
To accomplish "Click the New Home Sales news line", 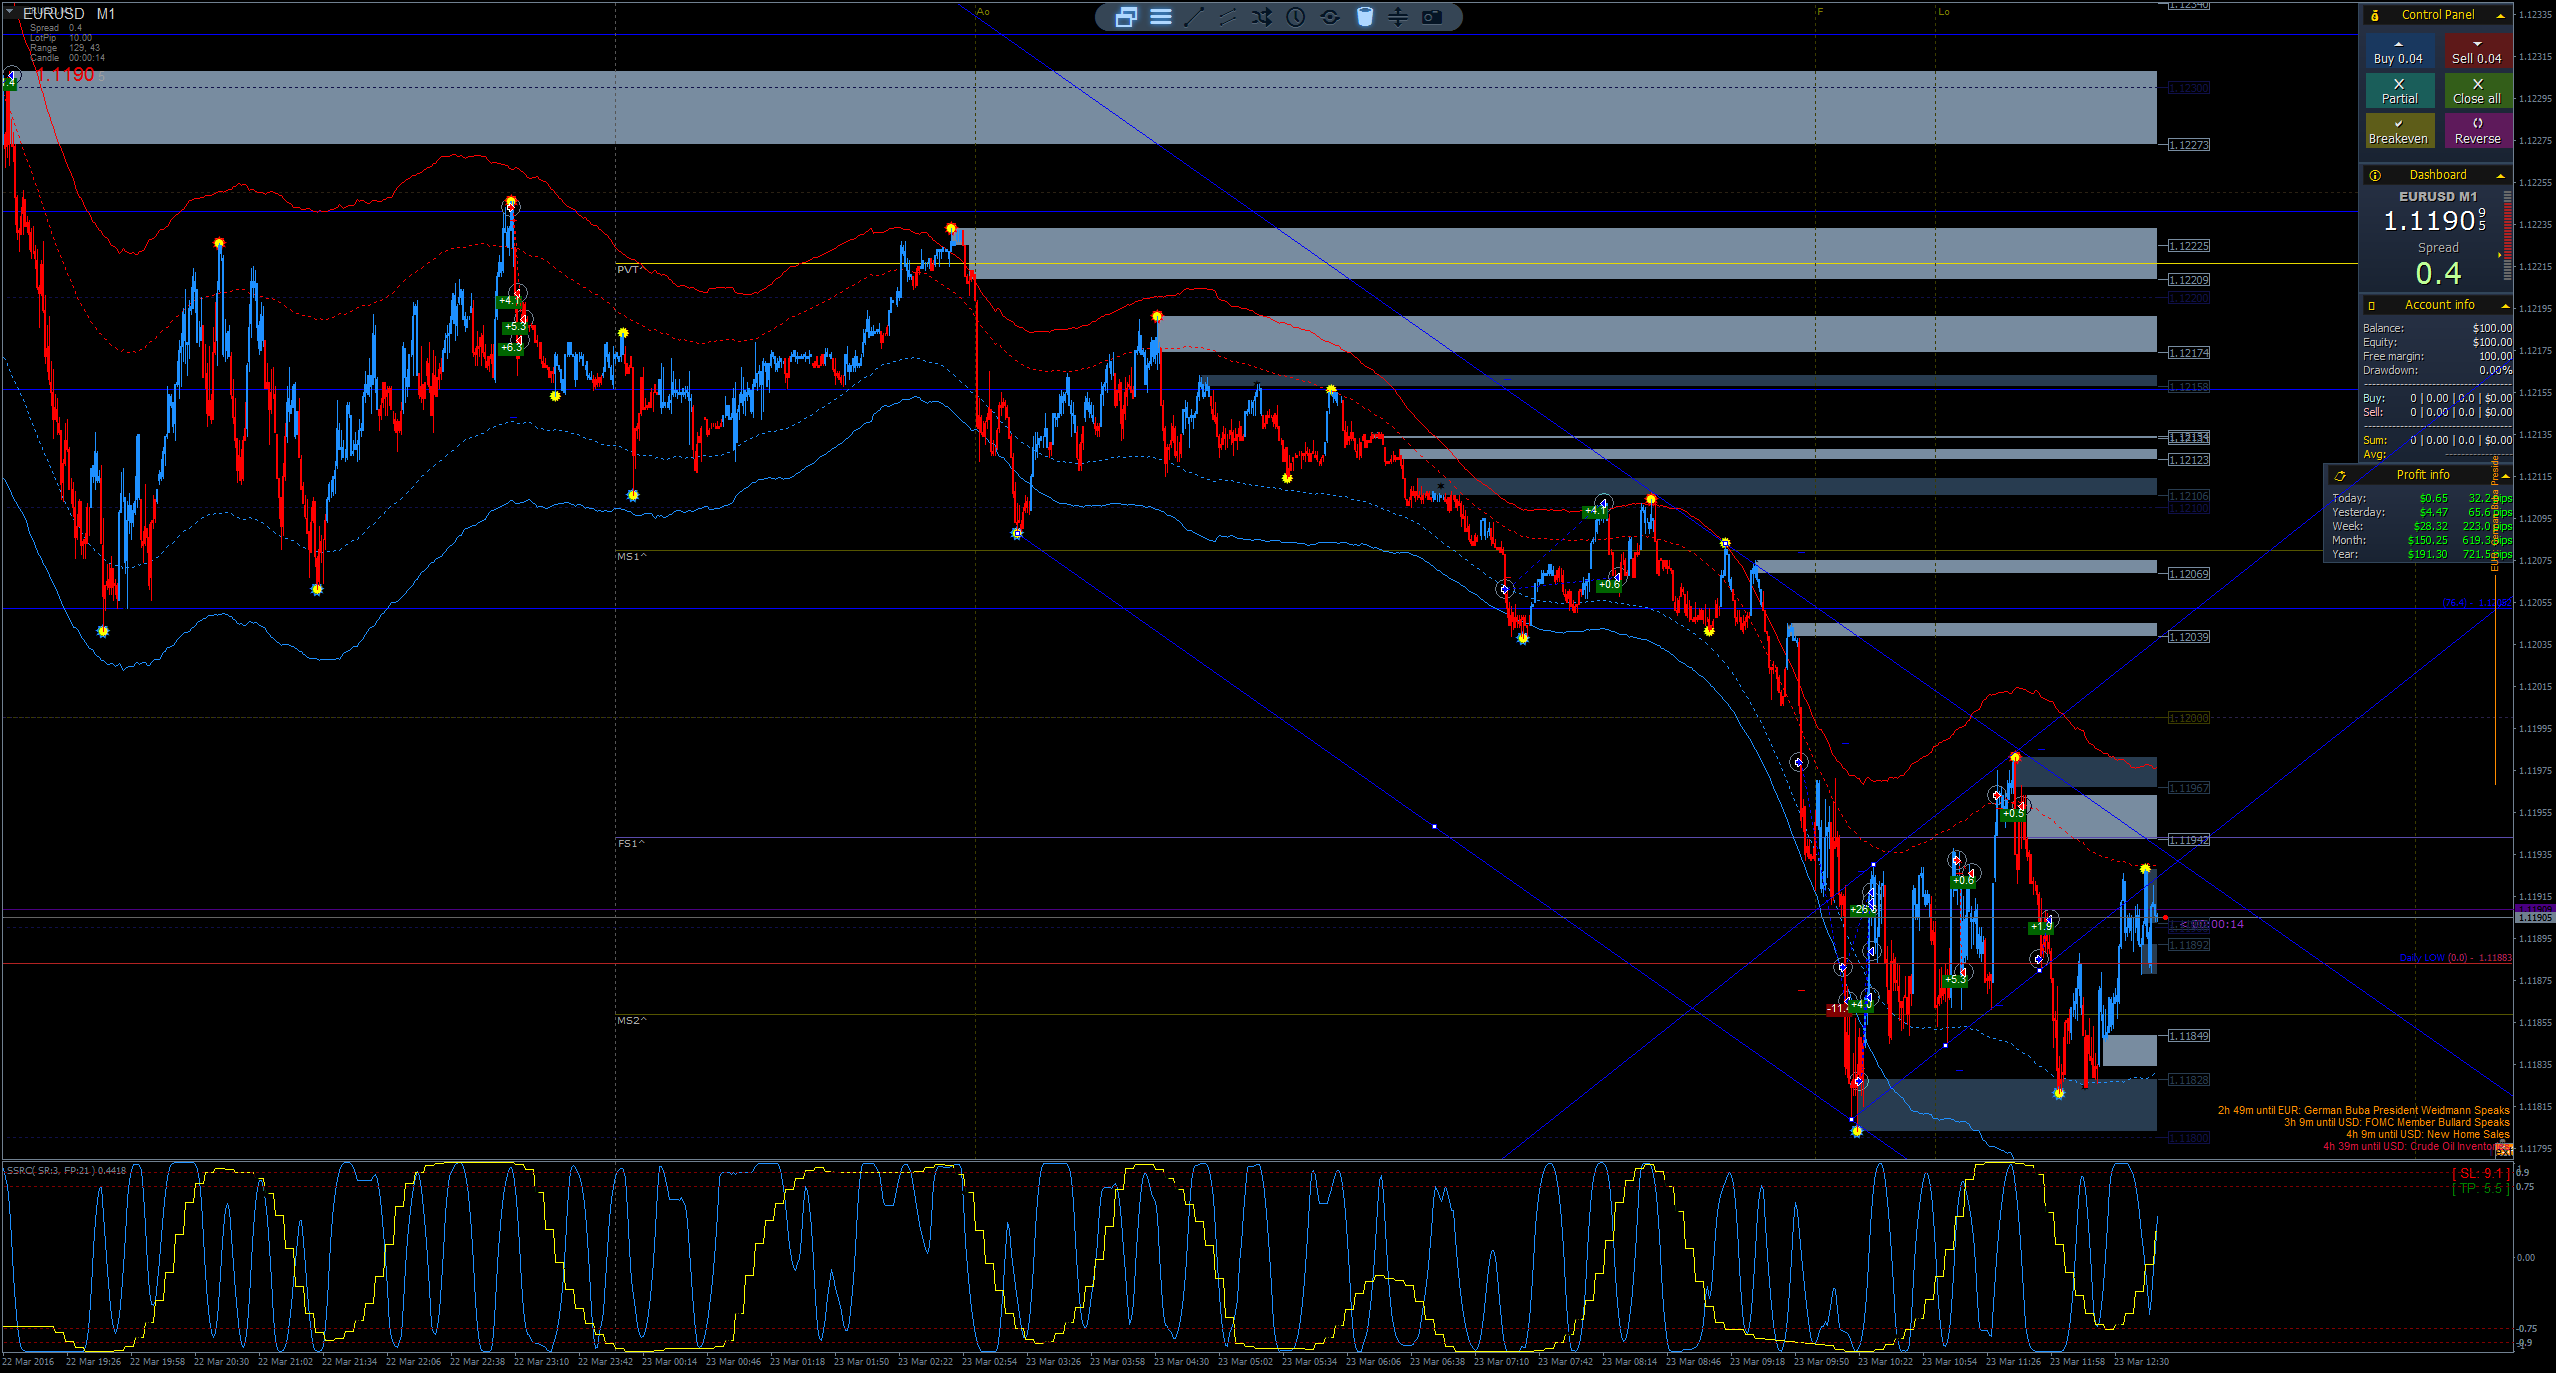I will coord(2427,1134).
